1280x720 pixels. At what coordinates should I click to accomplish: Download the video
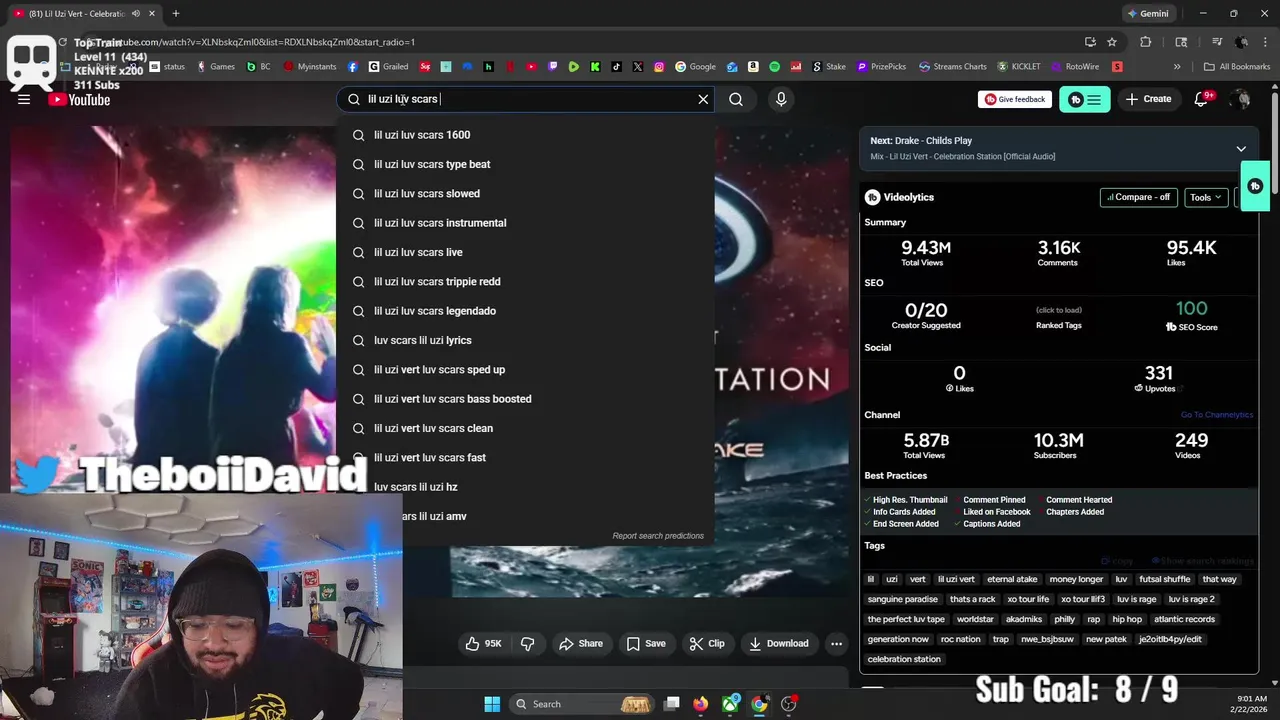click(x=779, y=644)
